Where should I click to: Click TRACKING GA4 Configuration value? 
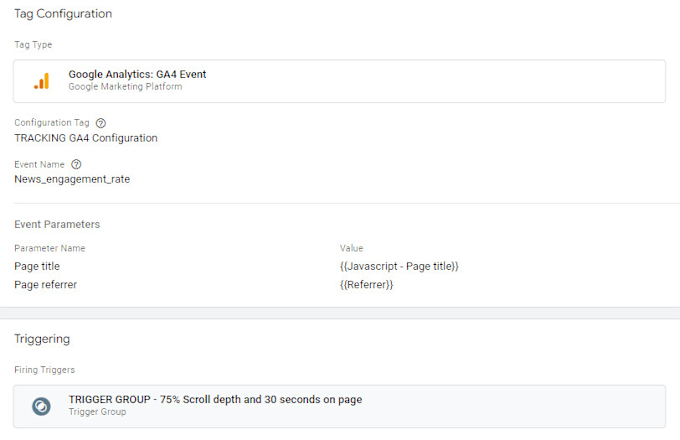tap(86, 138)
